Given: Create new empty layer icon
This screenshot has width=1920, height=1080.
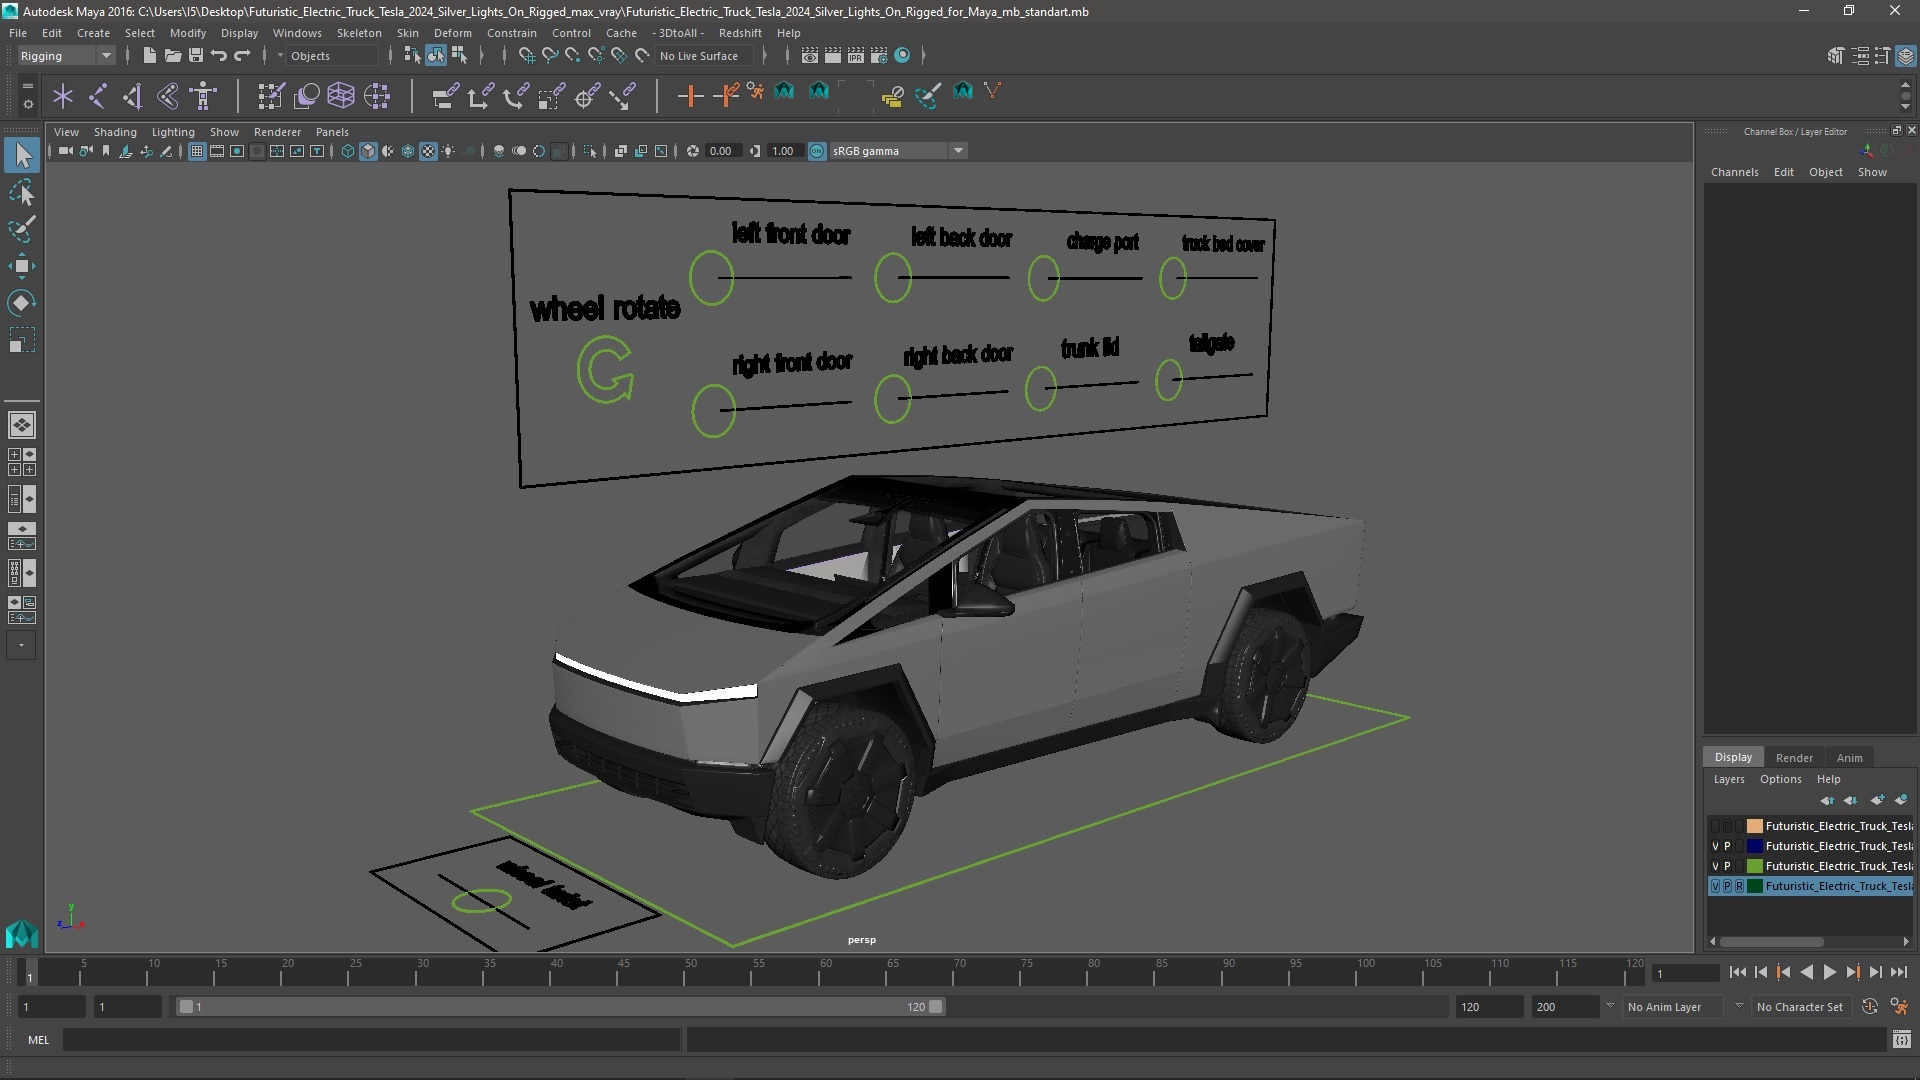Looking at the screenshot, I should tap(1877, 800).
